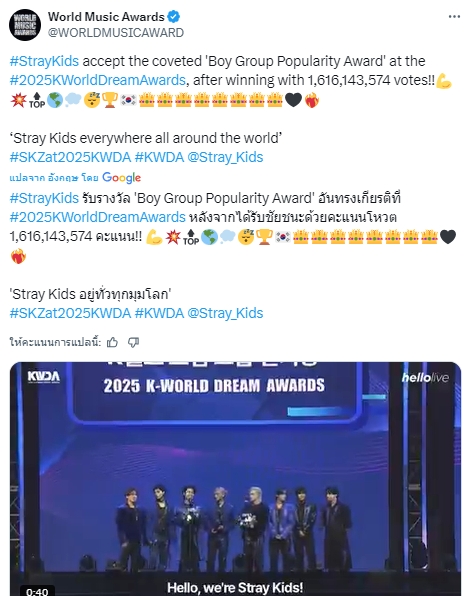This screenshot has width=468, height=596.
Task: Open the World Music Awards profile avatar
Action: click(25, 25)
